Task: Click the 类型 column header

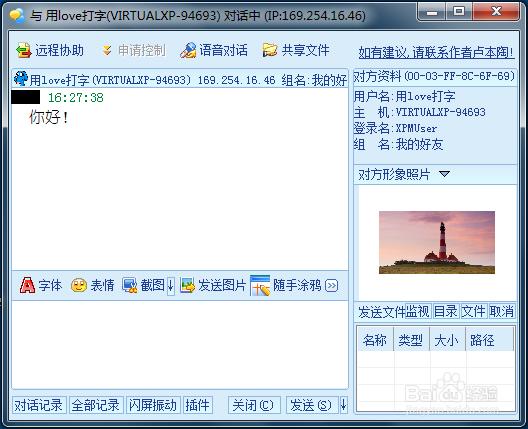Action: [x=411, y=340]
